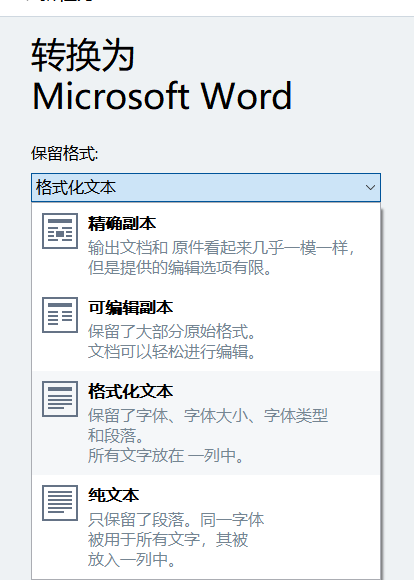Open the 保留格式 dropdown arrow

tap(370, 188)
